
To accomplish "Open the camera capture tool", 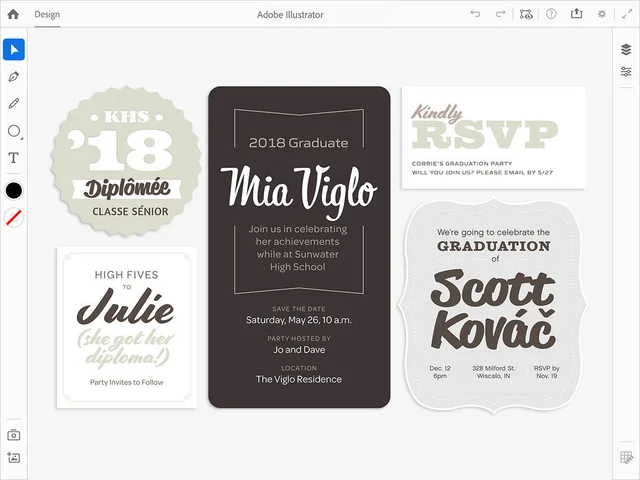I will (x=14, y=435).
